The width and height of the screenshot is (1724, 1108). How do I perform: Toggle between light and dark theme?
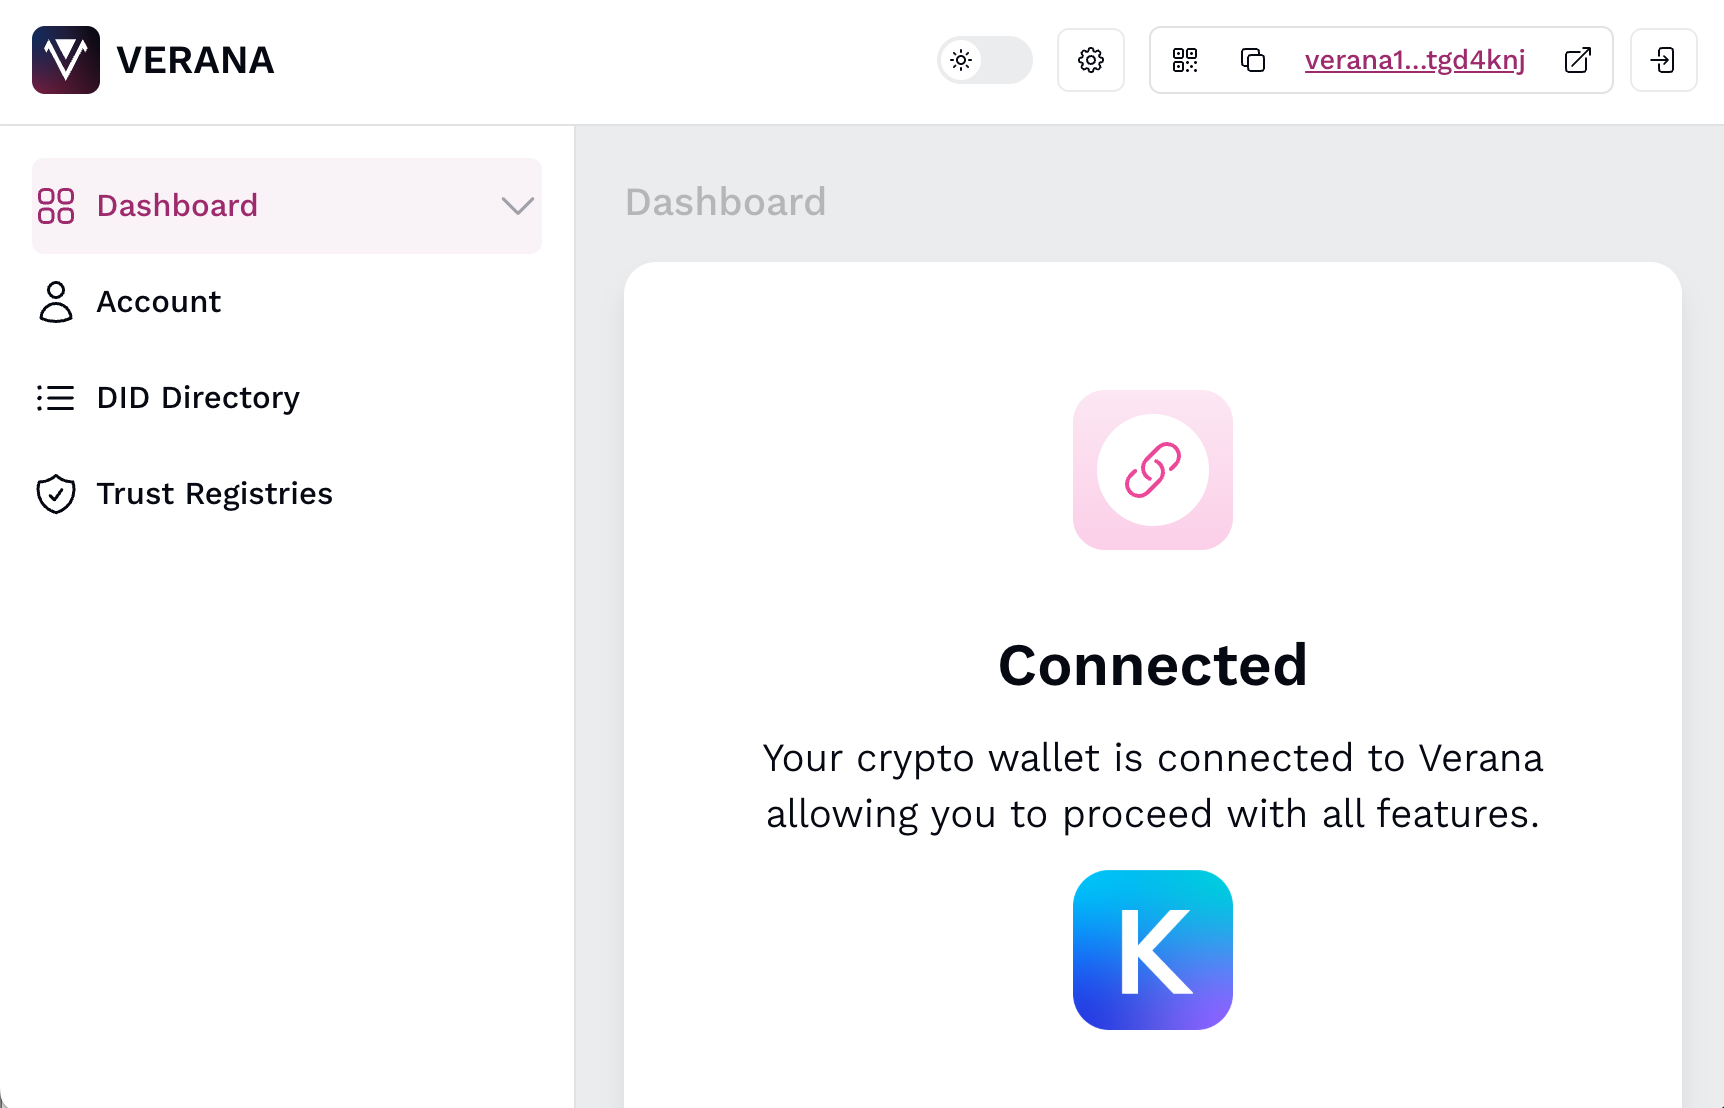point(984,60)
